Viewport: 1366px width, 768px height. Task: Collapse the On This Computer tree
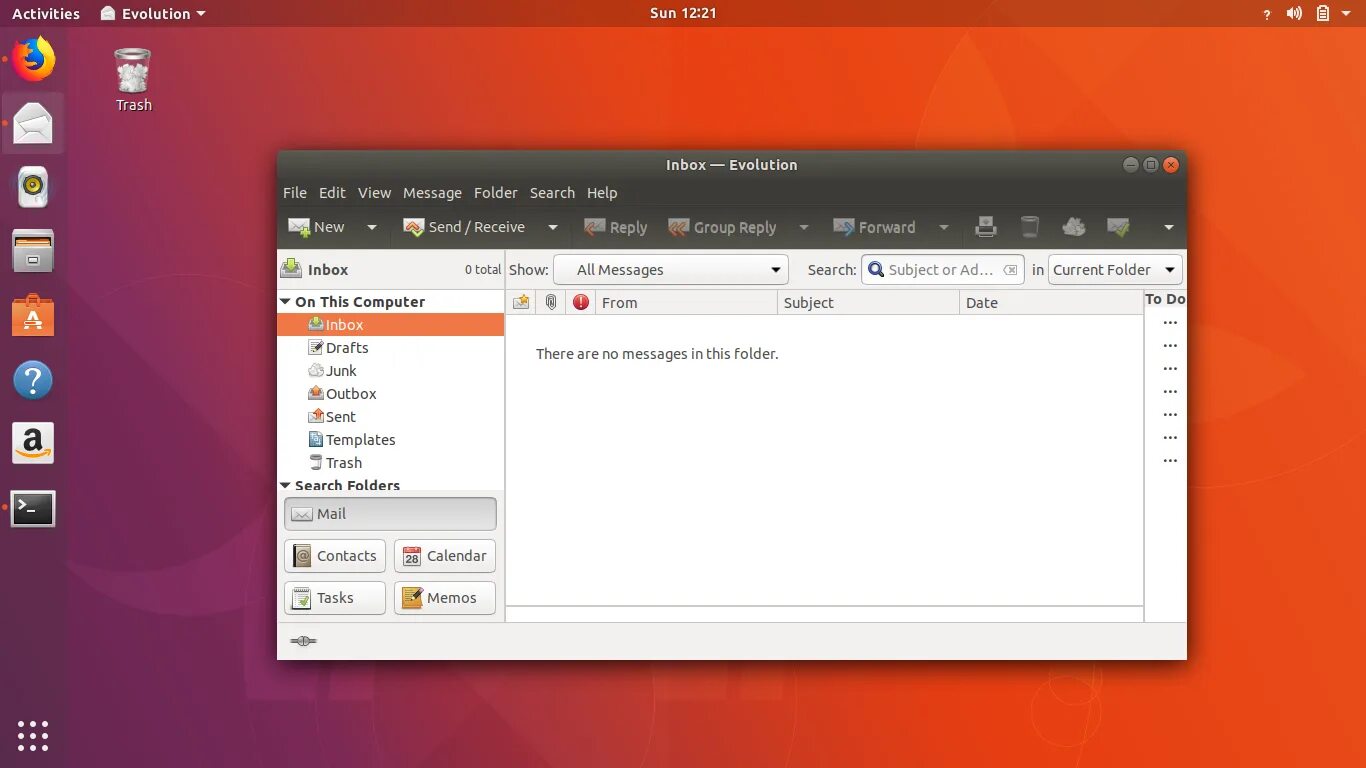tap(285, 302)
